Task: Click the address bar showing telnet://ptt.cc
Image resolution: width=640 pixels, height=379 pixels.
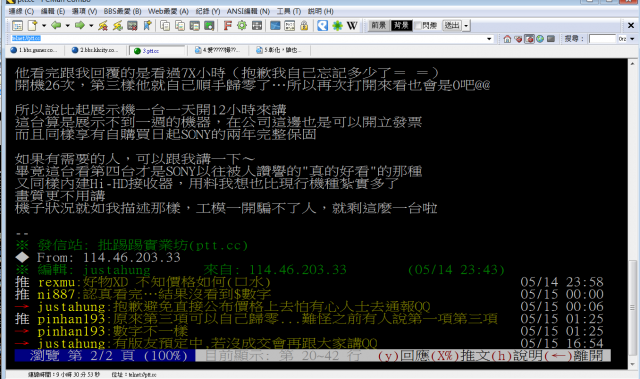Action: (248, 39)
